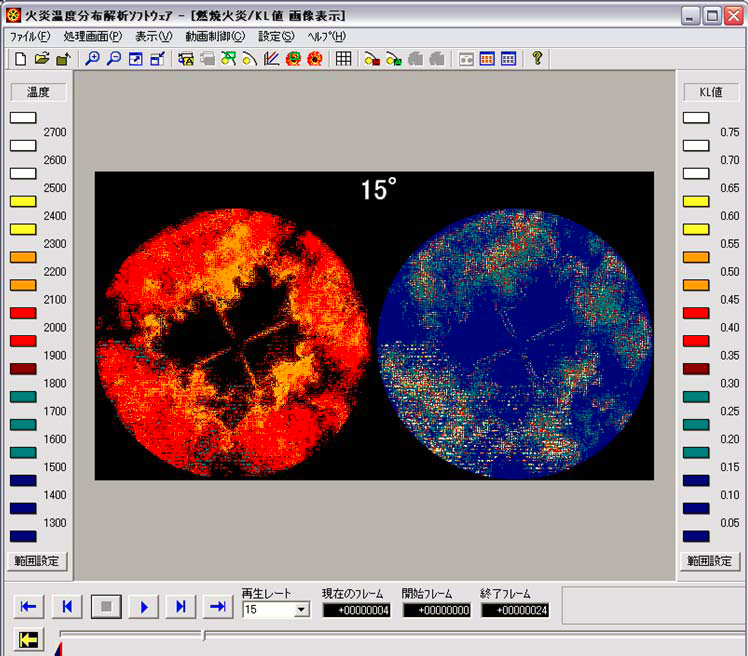Viewport: 748px width, 656px height.
Task: Click the line graph toolbar icon
Action: click(271, 59)
